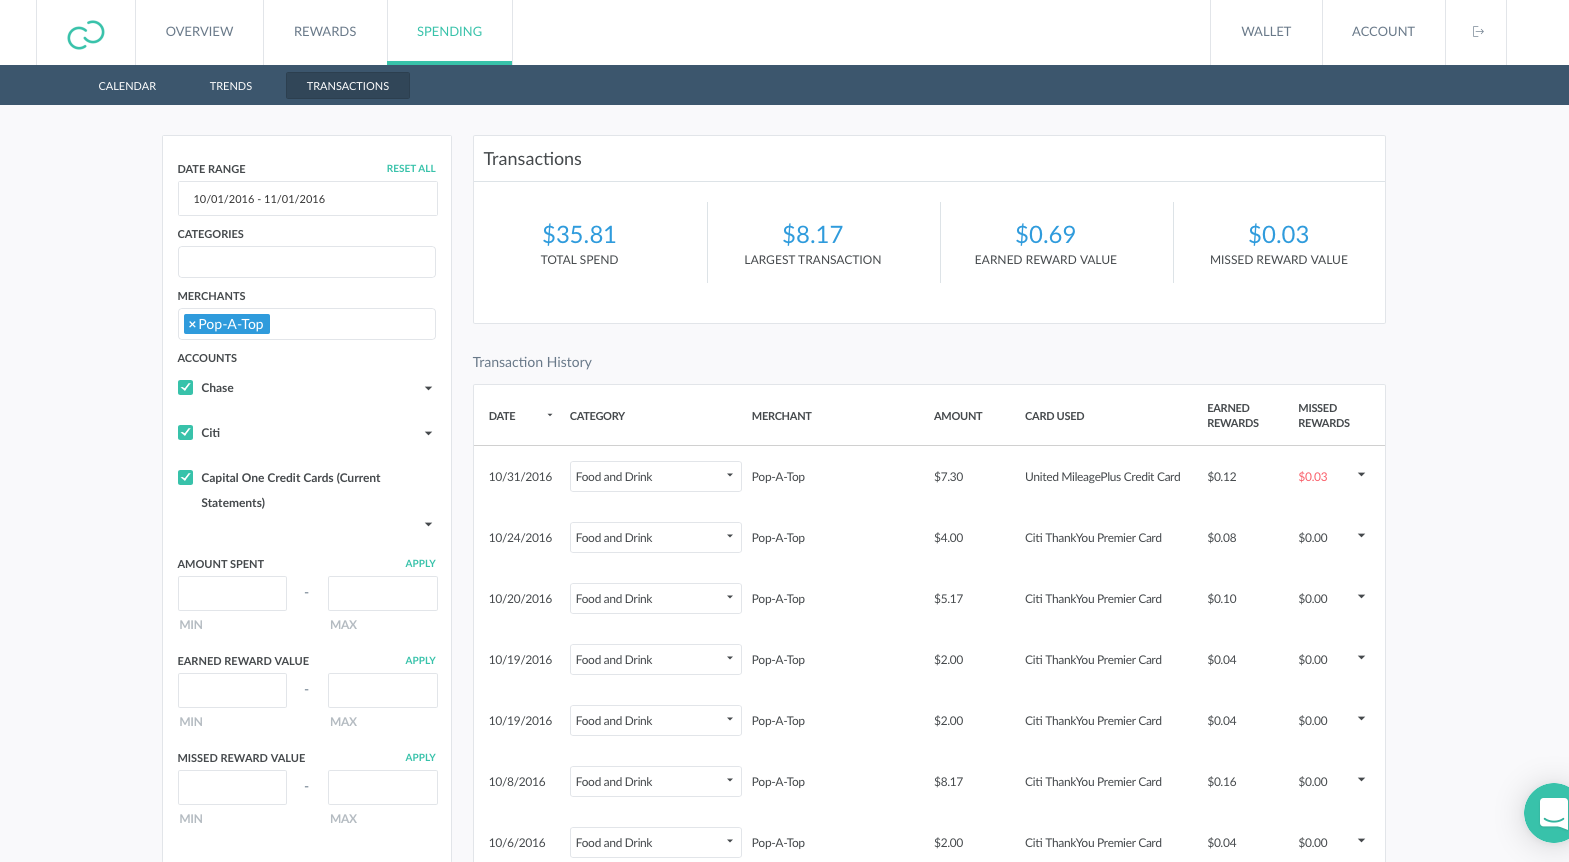Click the Missed Reward Value minimum field
1569x862 pixels.
tap(232, 787)
